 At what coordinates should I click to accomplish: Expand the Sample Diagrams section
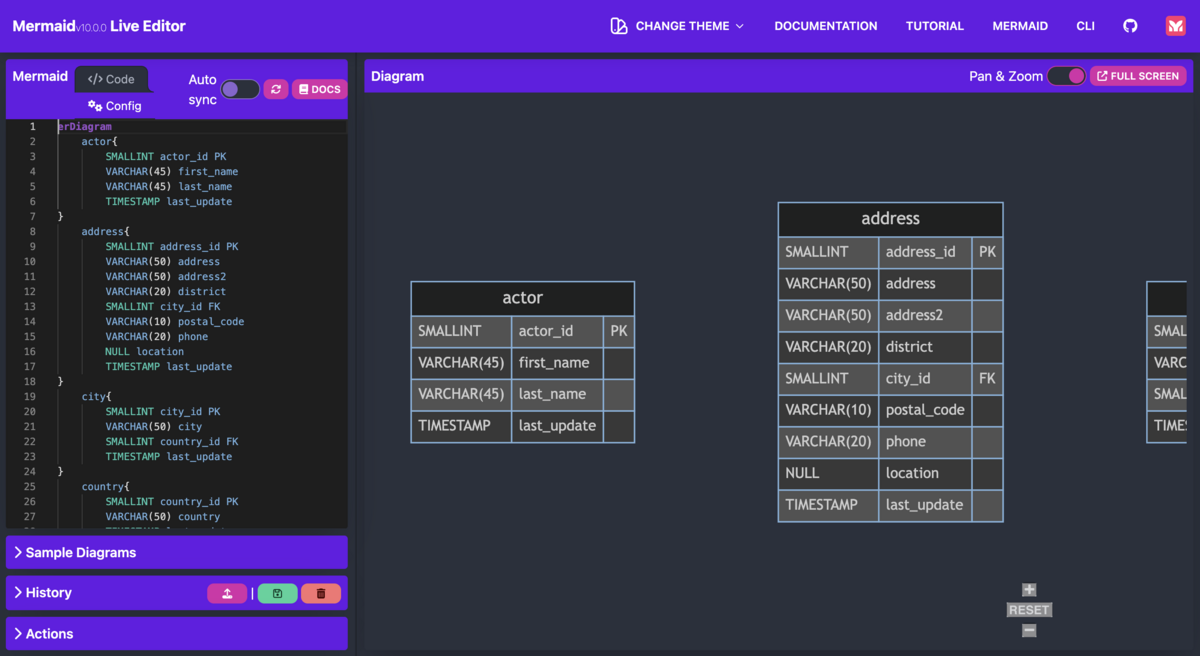[177, 552]
